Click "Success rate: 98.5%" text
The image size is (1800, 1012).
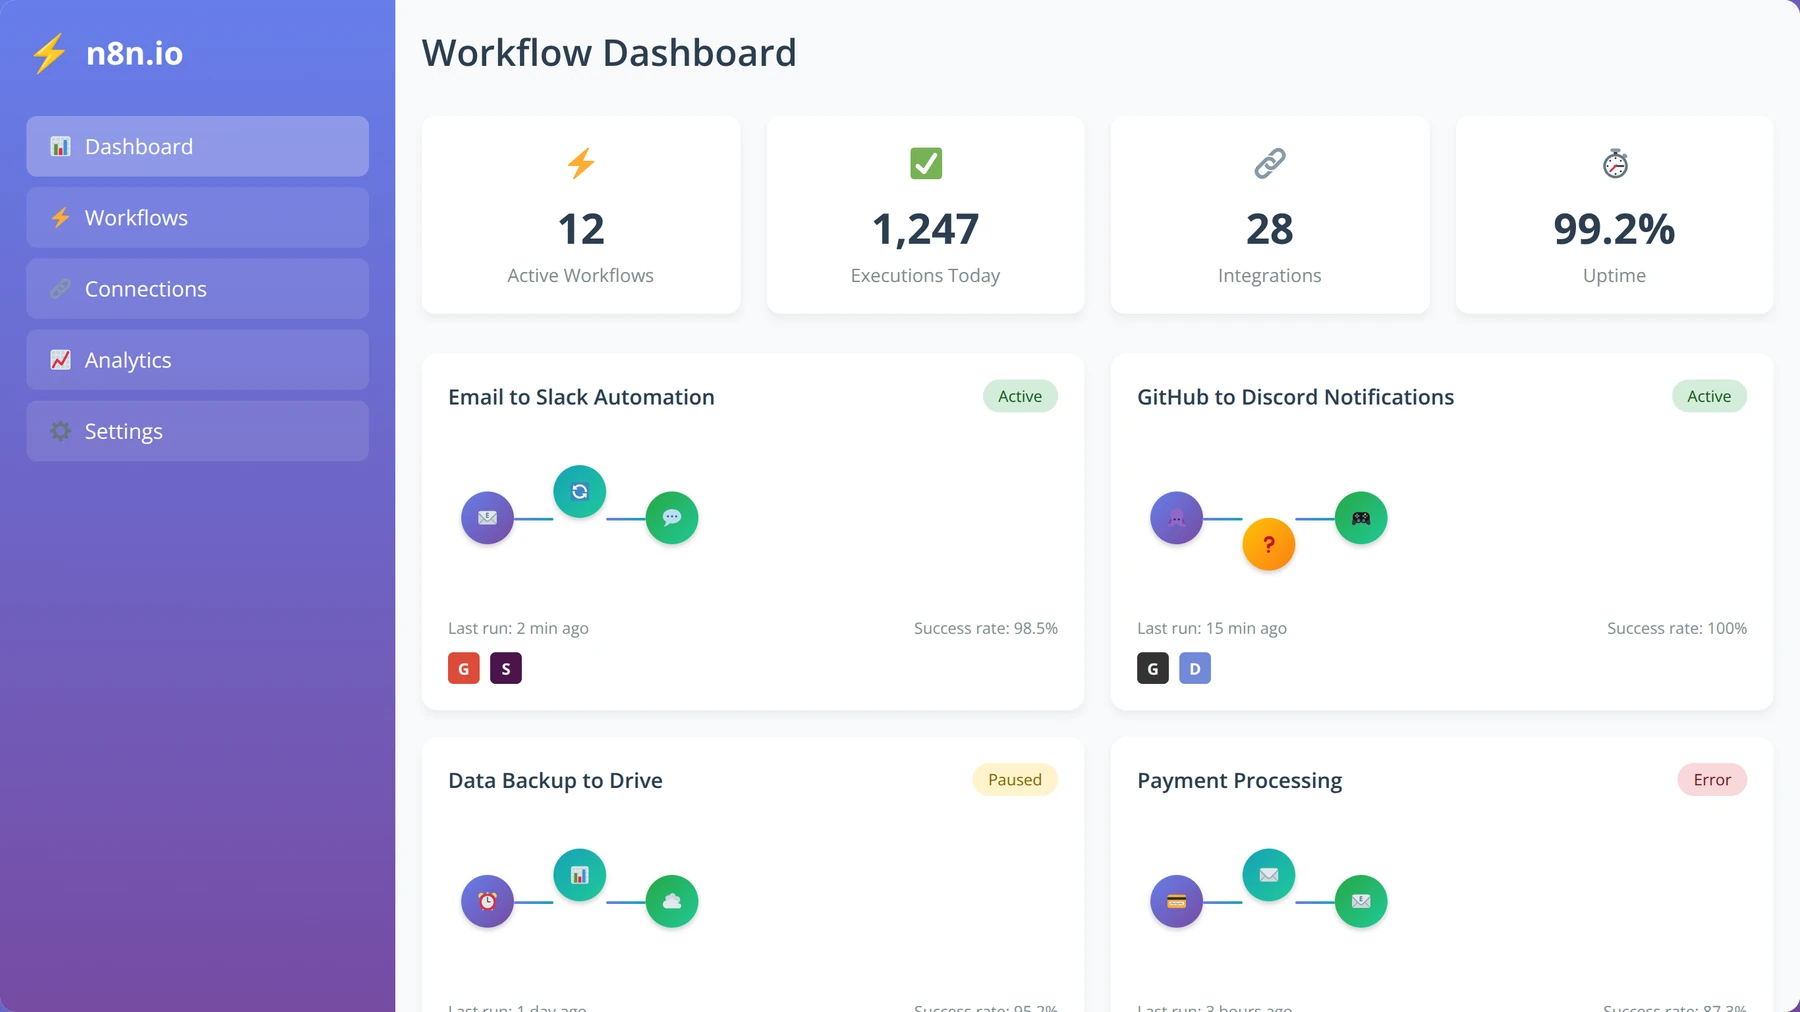point(986,628)
